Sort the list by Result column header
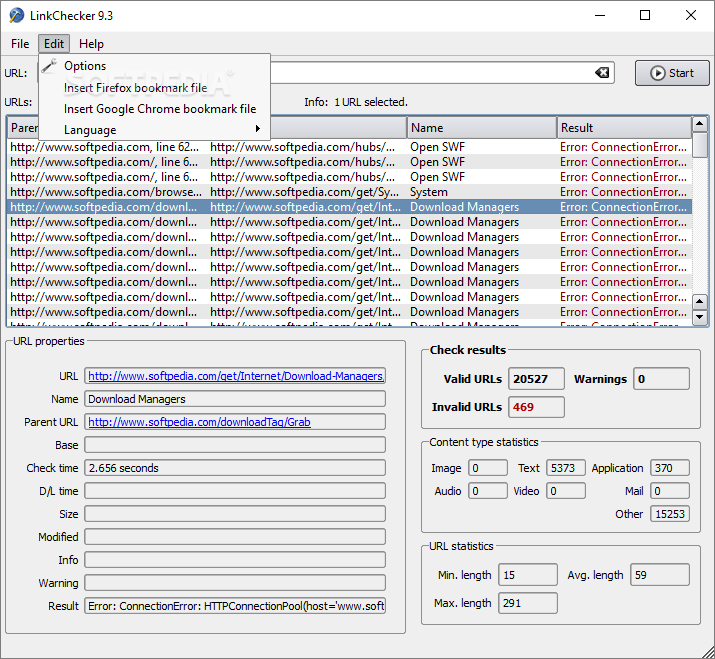715x659 pixels. click(x=624, y=128)
